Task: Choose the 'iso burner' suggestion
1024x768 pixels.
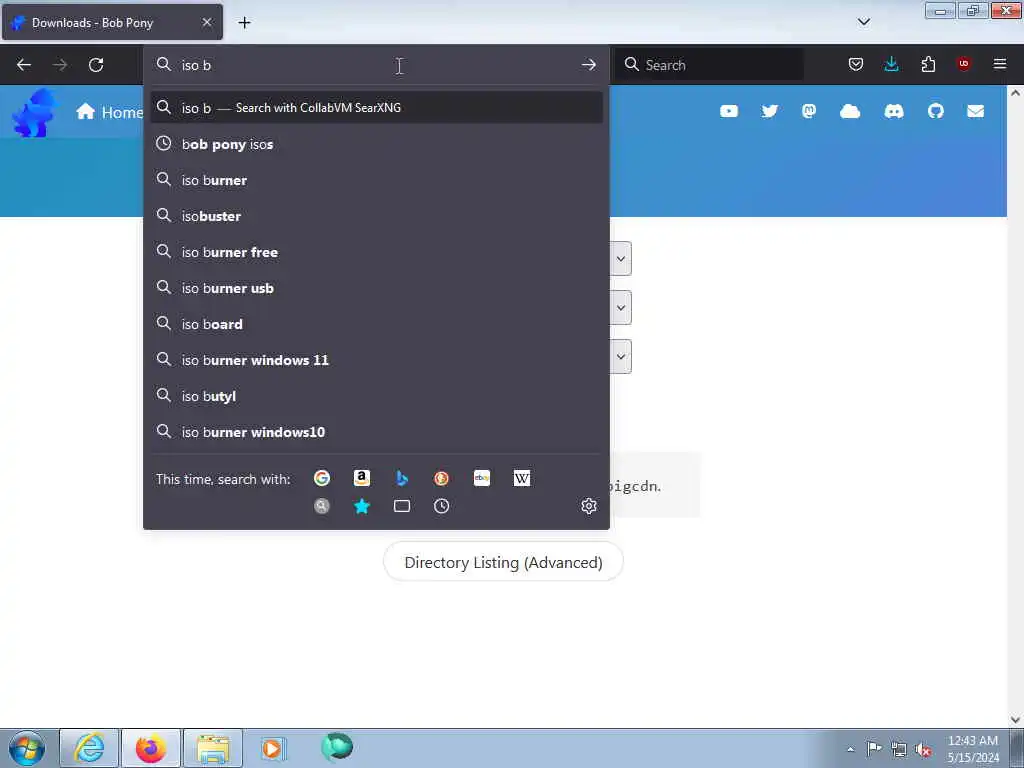Action: click(x=376, y=180)
